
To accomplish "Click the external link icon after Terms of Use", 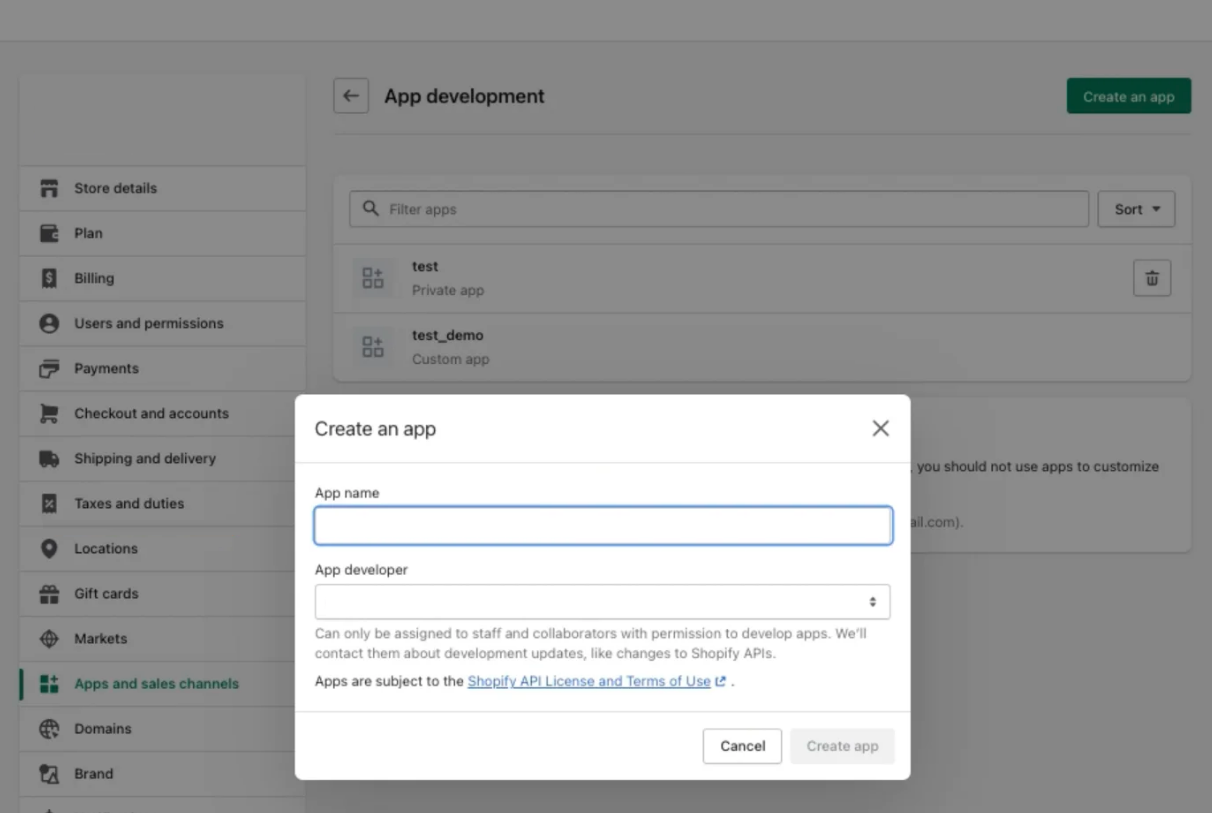I will [x=720, y=682].
